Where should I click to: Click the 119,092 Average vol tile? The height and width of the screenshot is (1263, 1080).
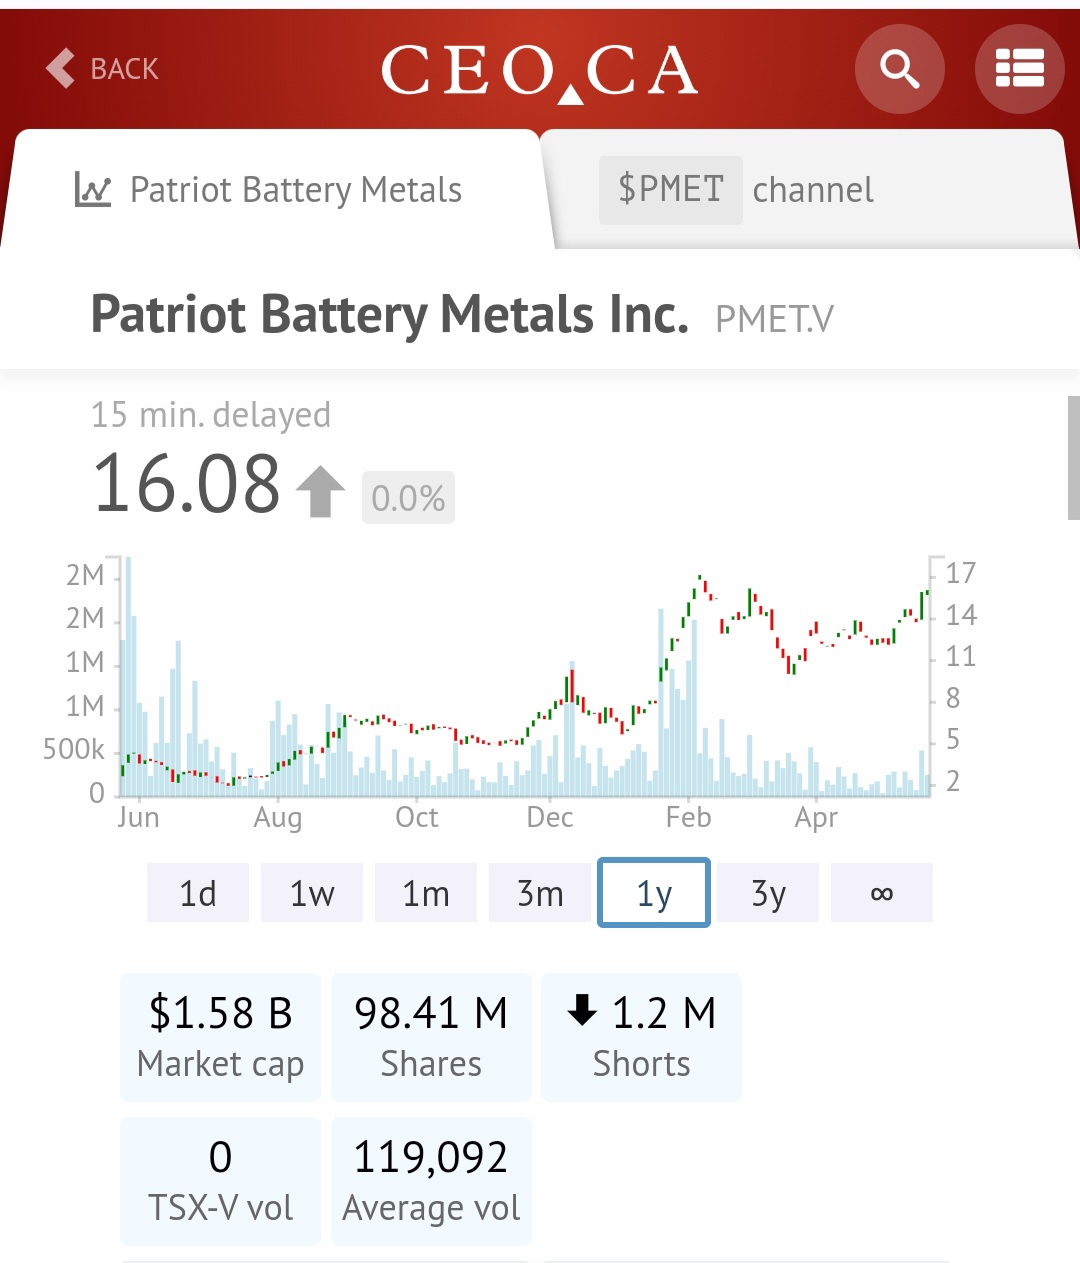tap(431, 1181)
